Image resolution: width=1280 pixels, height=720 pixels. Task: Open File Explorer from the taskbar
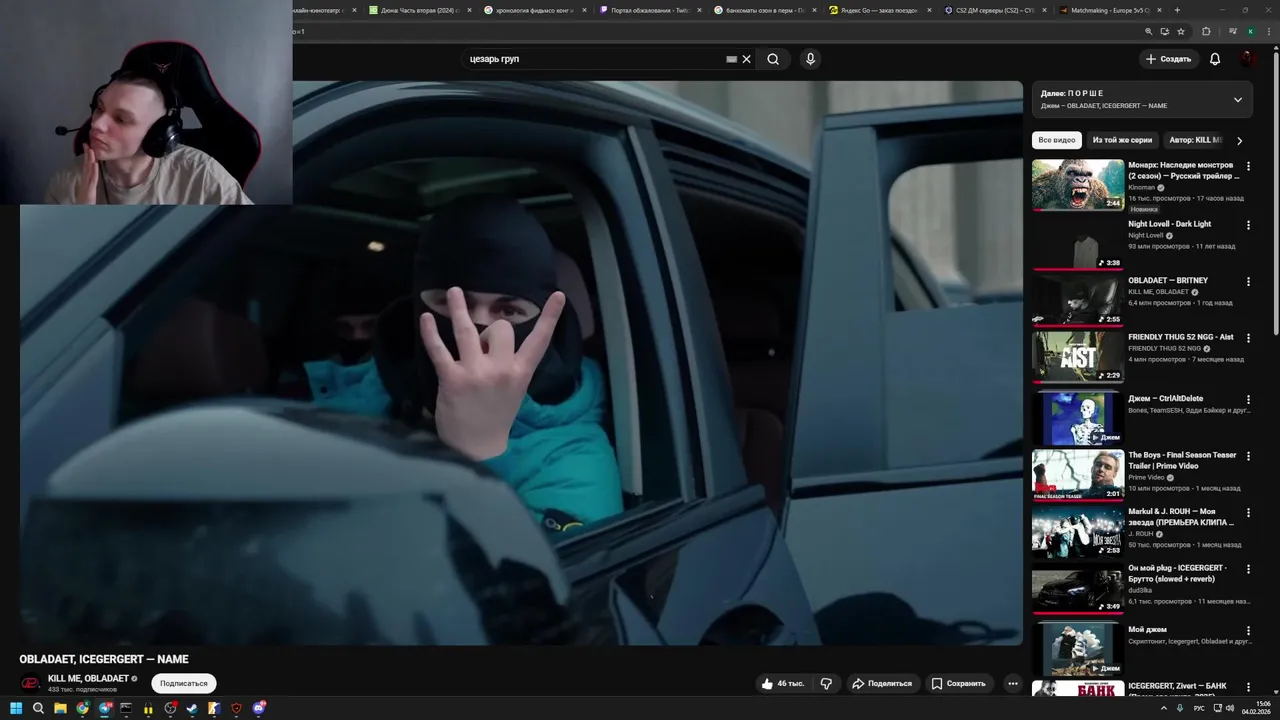[60, 709]
